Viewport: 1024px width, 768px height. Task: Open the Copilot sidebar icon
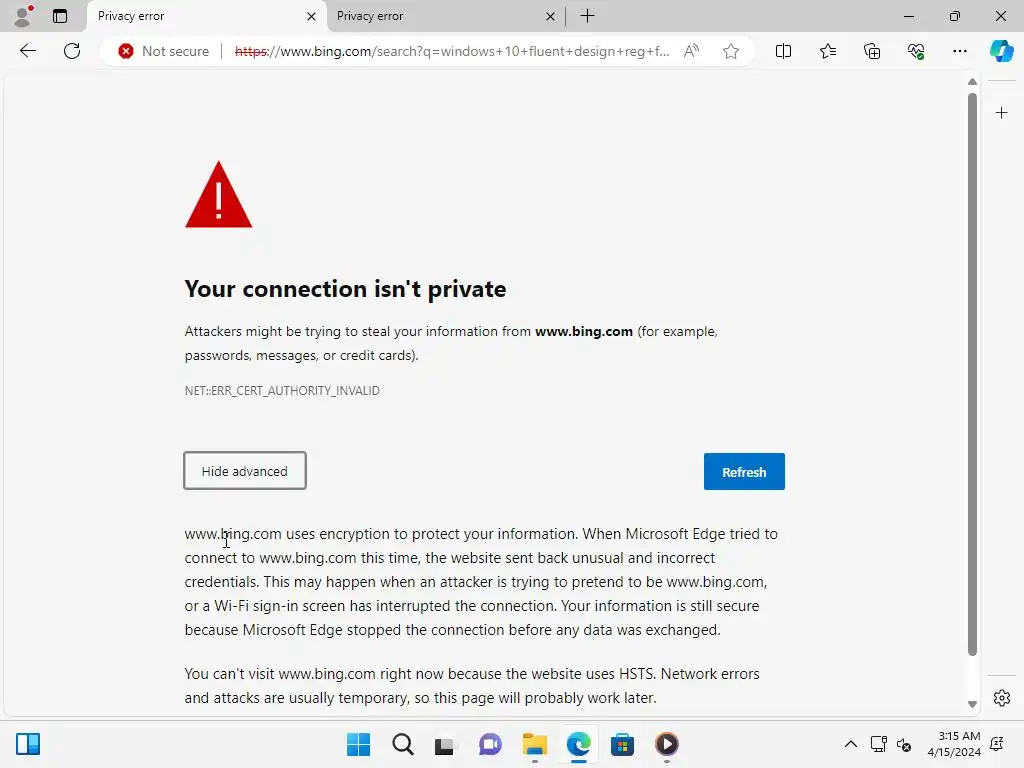pyautogui.click(x=1001, y=51)
